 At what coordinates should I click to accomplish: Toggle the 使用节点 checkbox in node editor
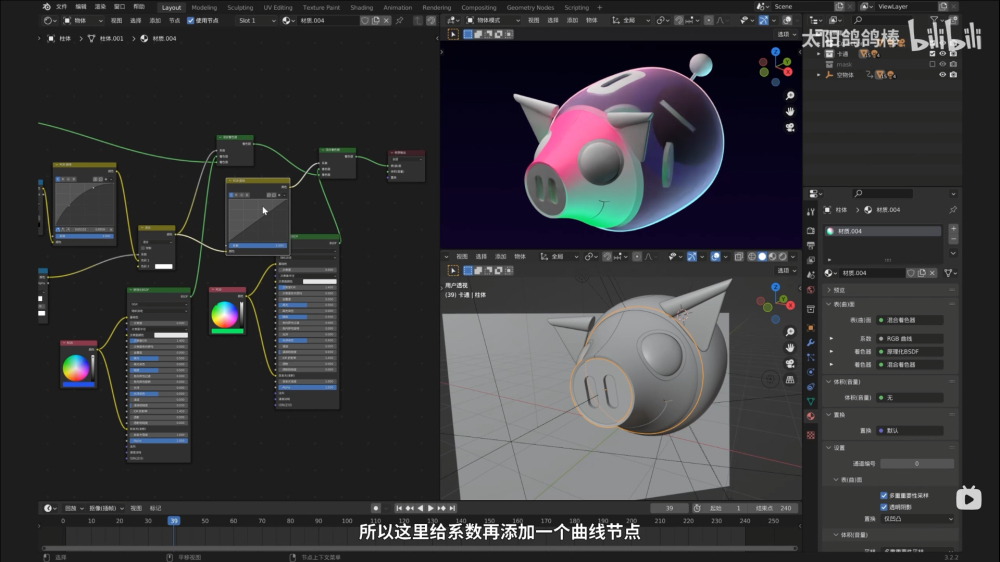tap(190, 20)
